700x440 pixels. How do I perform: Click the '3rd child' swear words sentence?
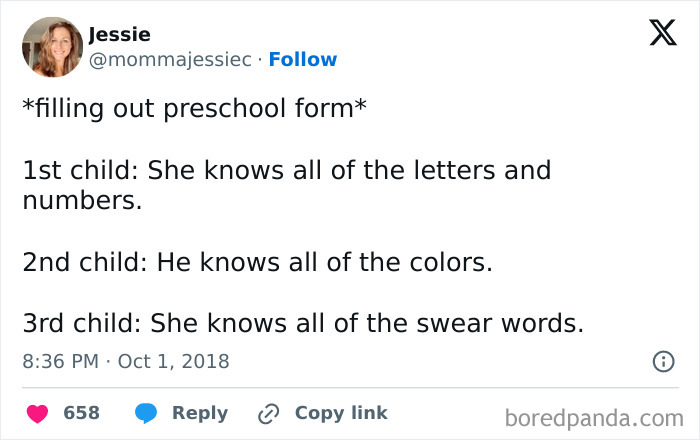tap(302, 324)
